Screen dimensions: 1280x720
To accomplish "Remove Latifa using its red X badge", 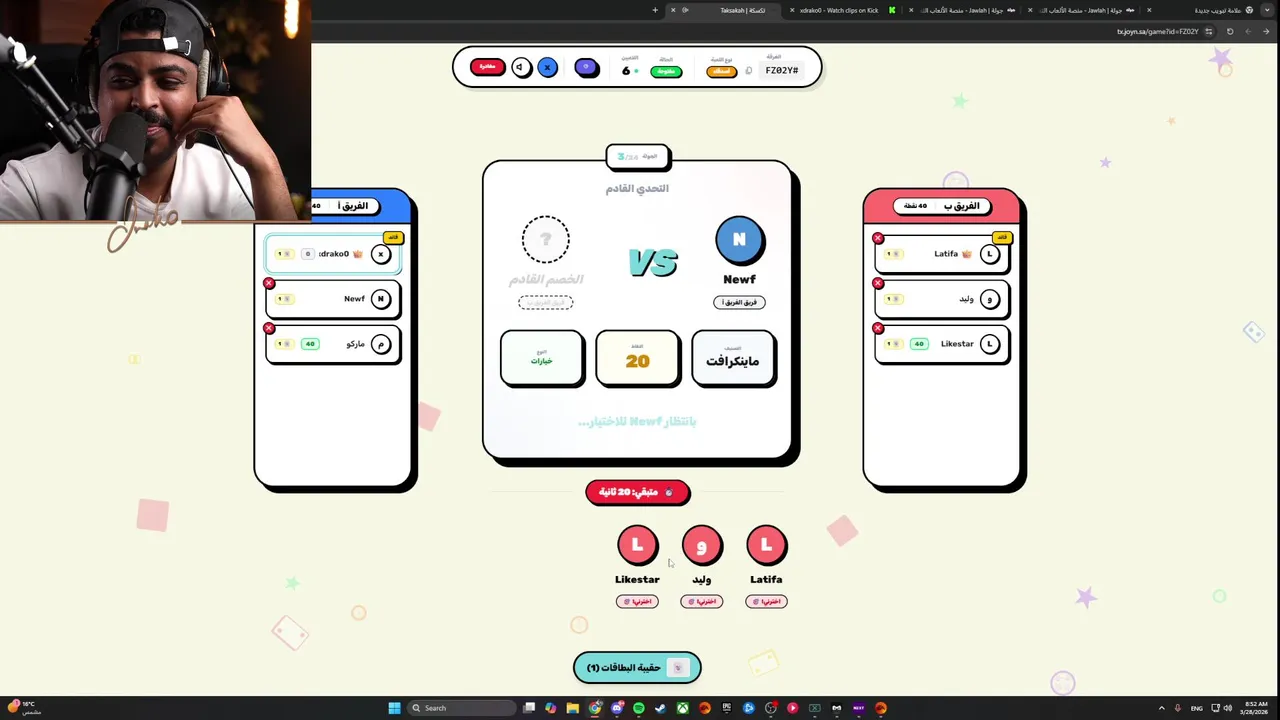I will tap(878, 238).
